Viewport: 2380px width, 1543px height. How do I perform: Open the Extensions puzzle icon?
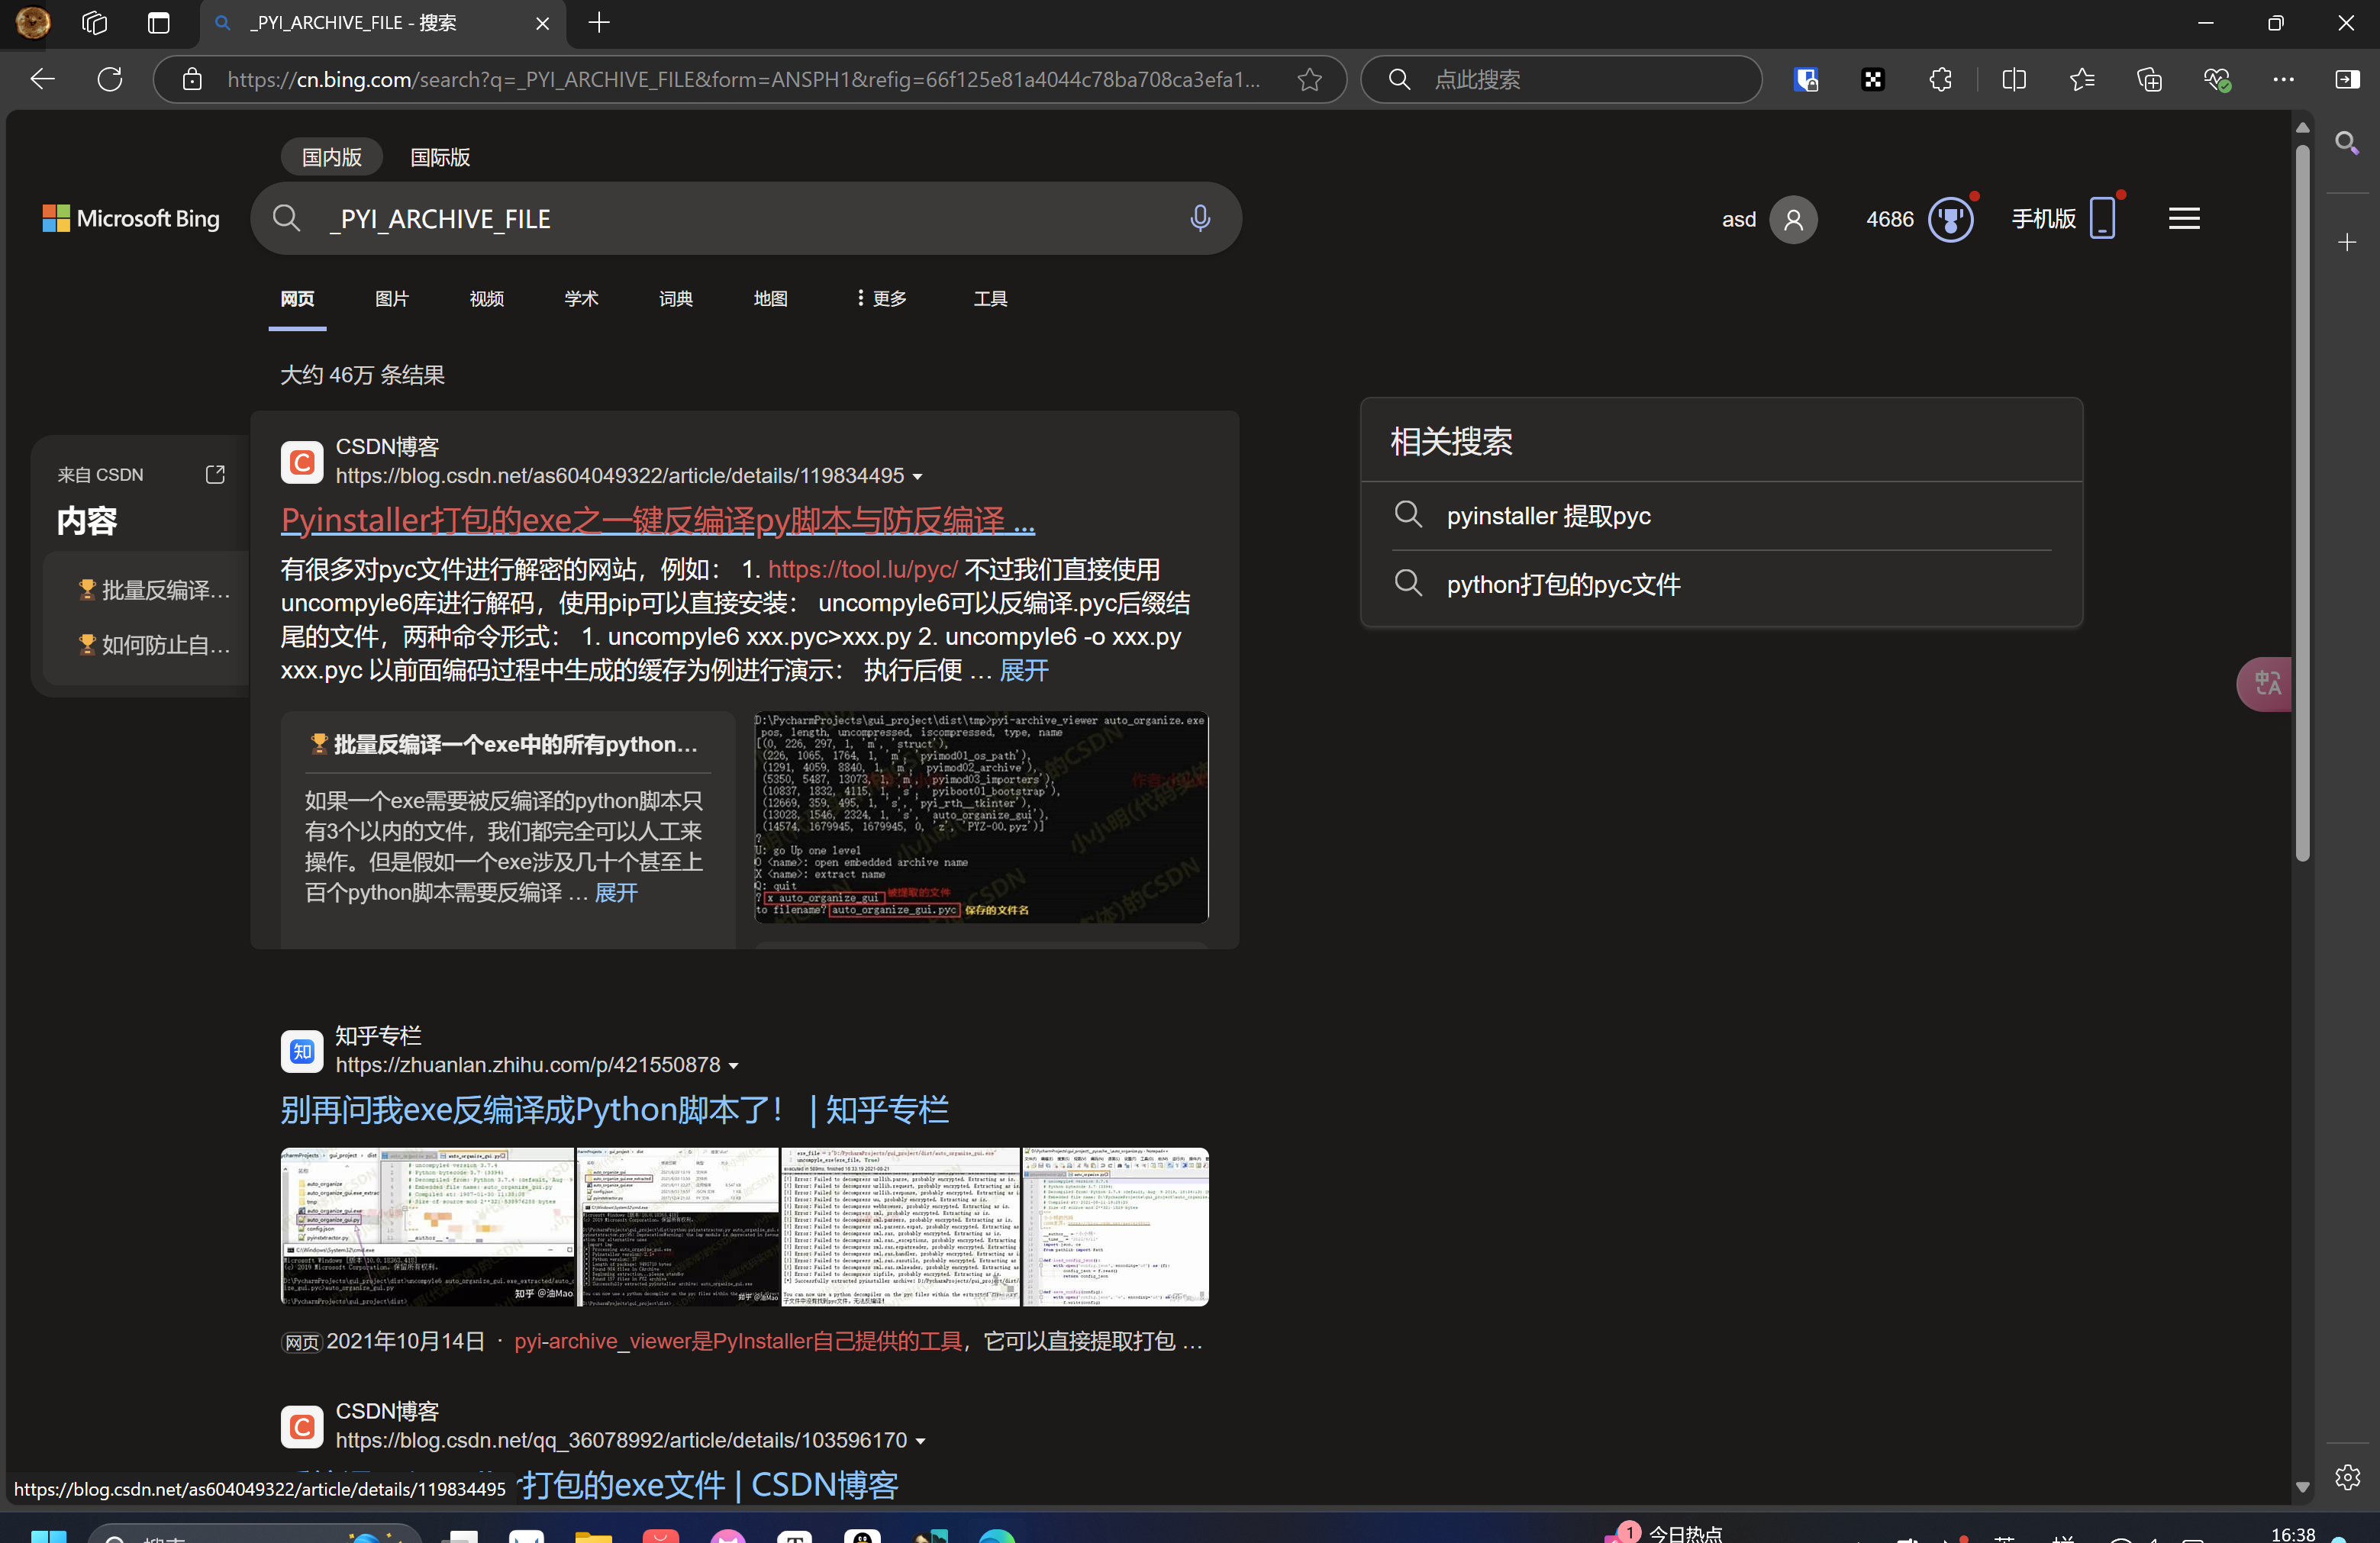click(1940, 80)
